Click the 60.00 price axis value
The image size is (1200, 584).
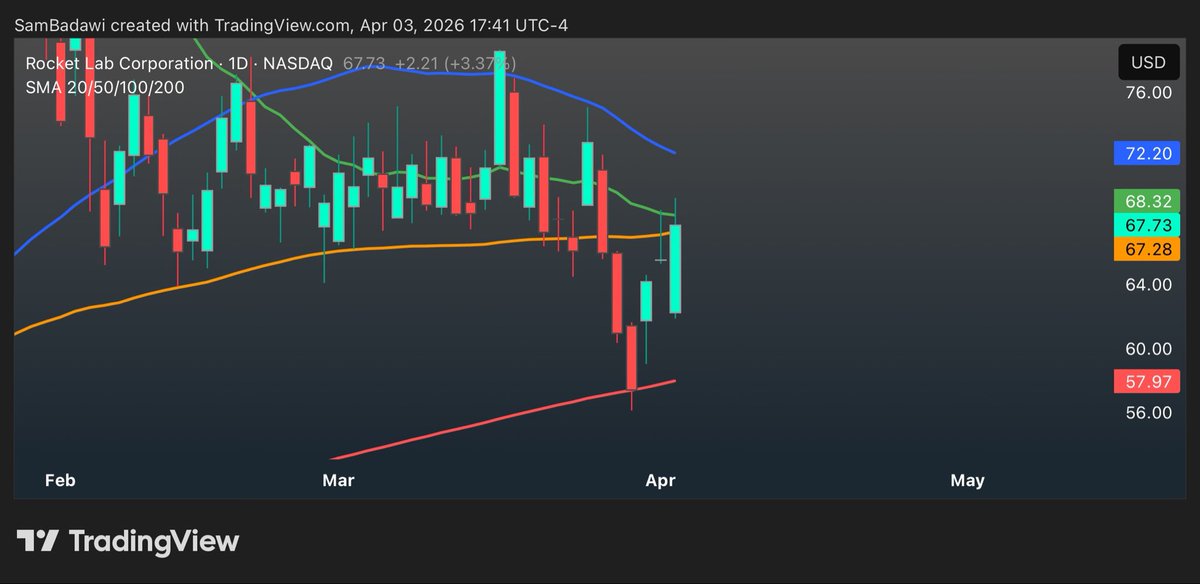click(1147, 349)
